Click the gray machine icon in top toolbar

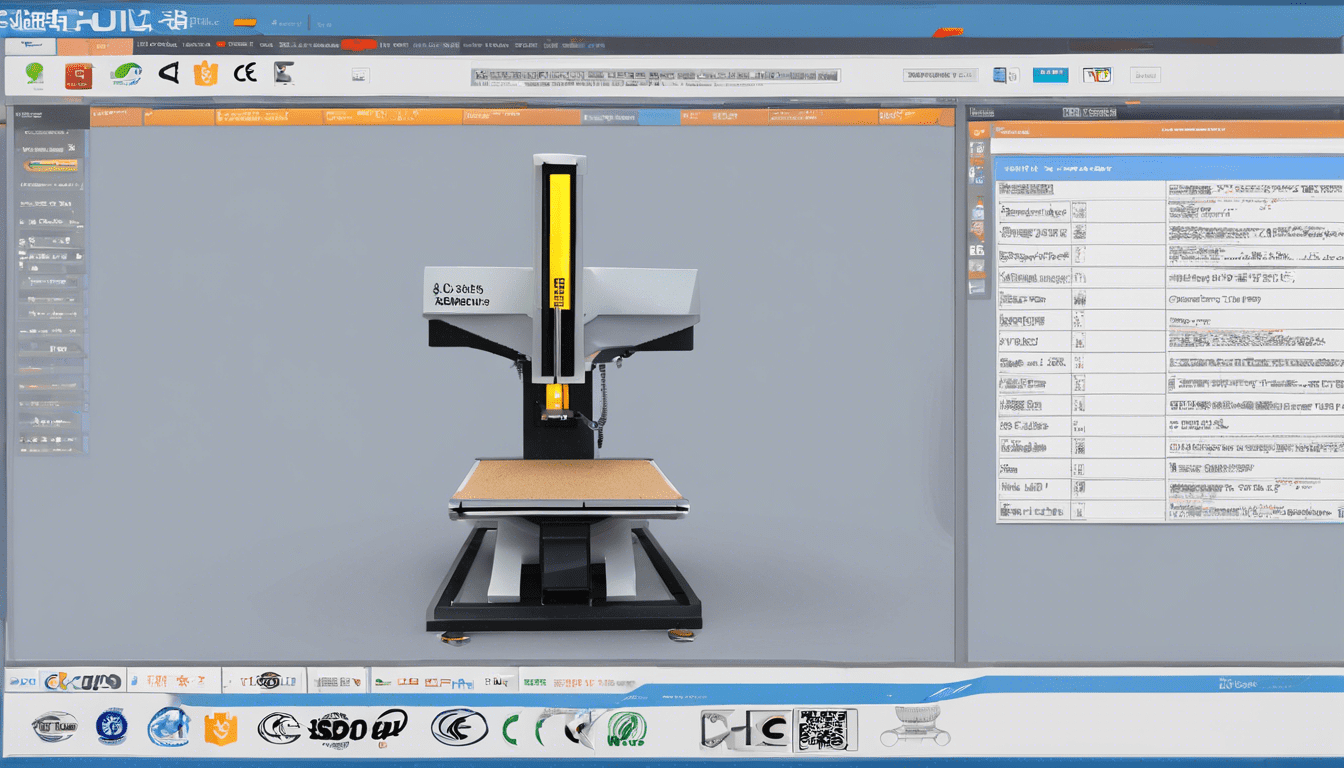(284, 72)
